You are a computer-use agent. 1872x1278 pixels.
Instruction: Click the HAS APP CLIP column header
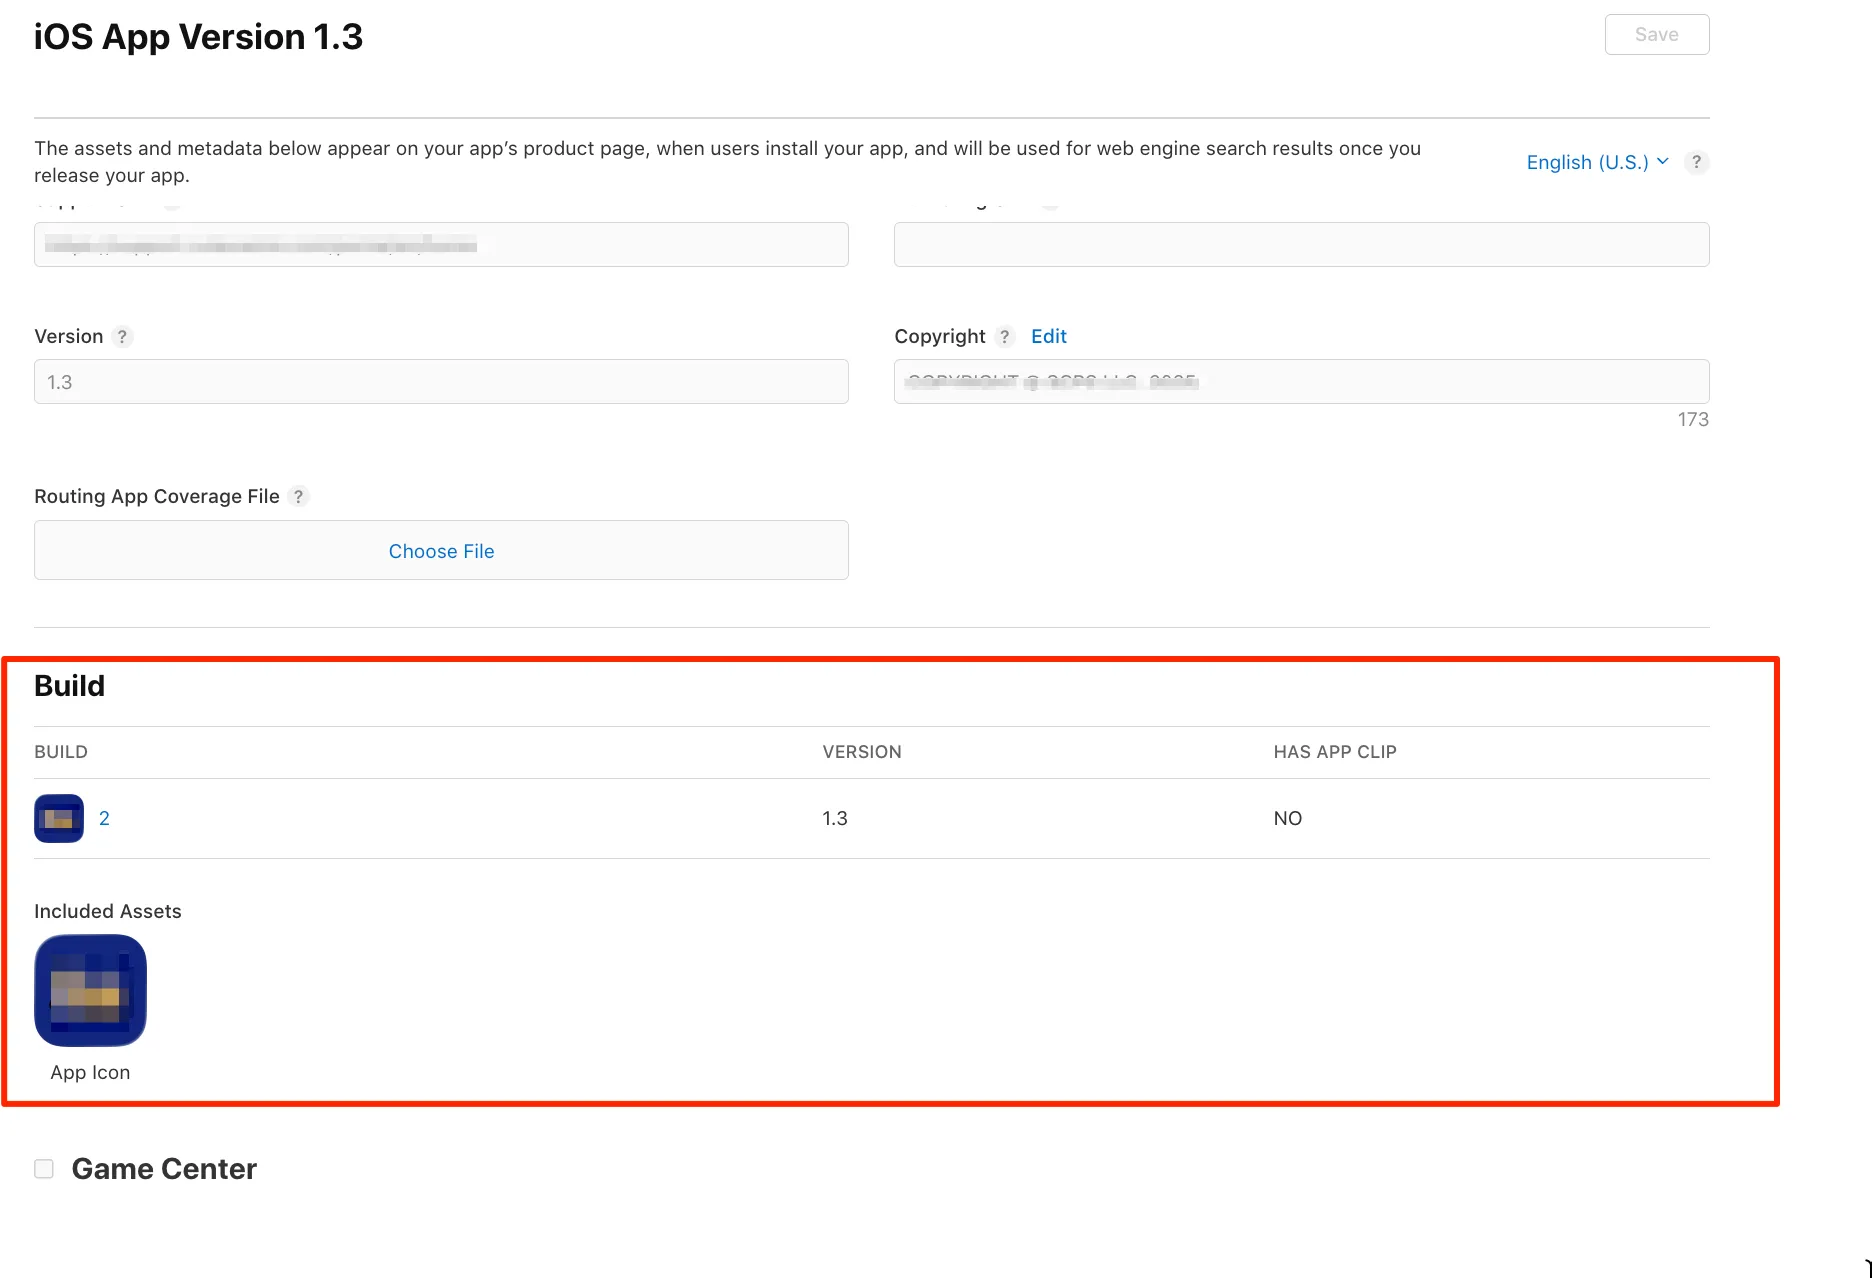[1334, 752]
